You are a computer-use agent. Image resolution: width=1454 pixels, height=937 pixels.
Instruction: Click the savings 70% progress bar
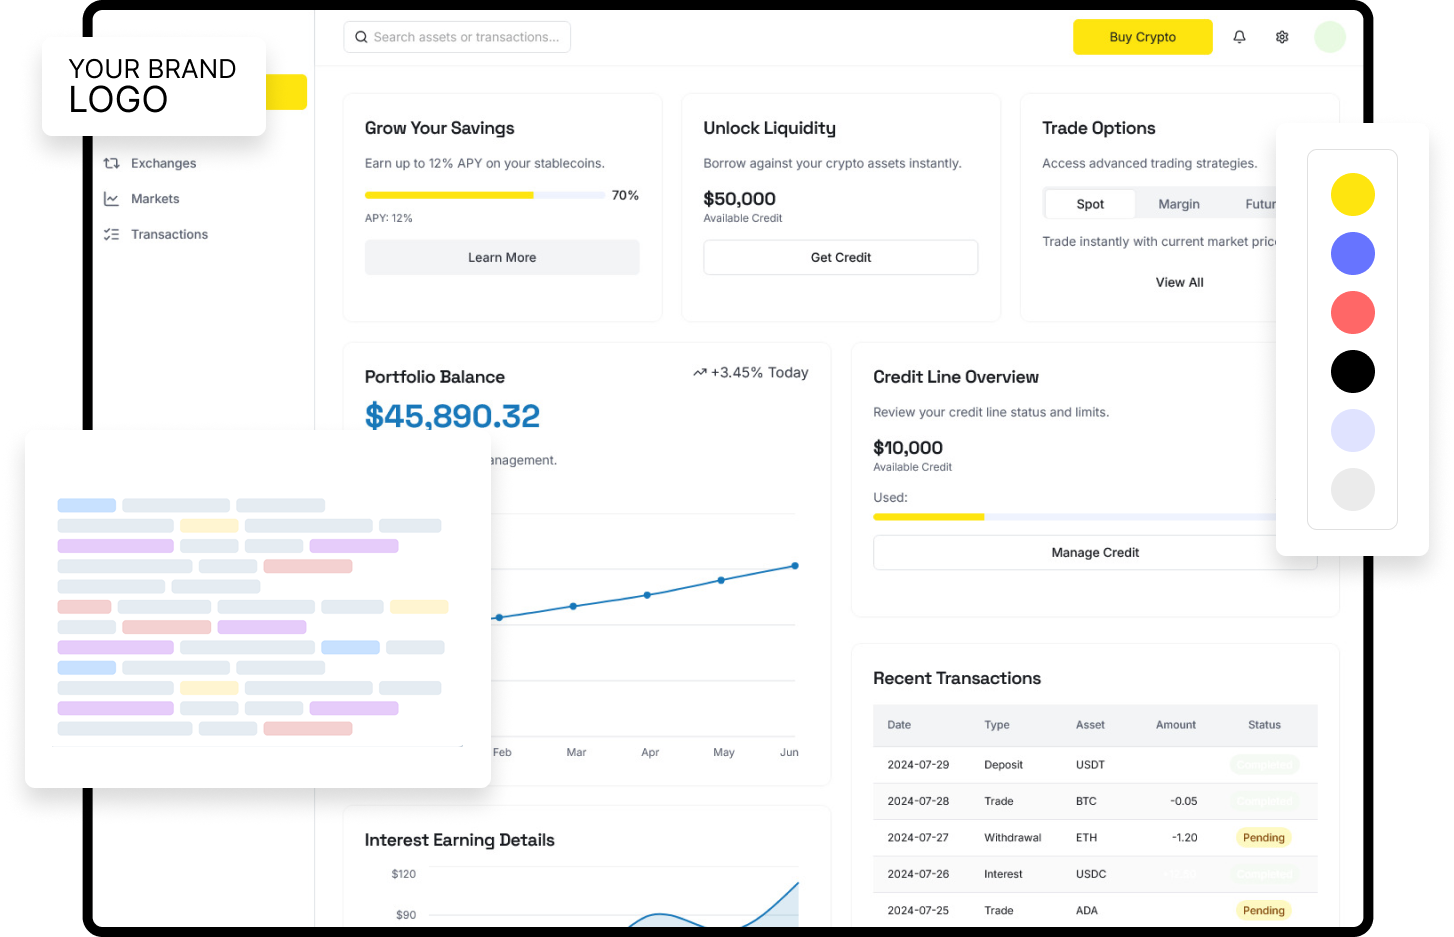[485, 195]
